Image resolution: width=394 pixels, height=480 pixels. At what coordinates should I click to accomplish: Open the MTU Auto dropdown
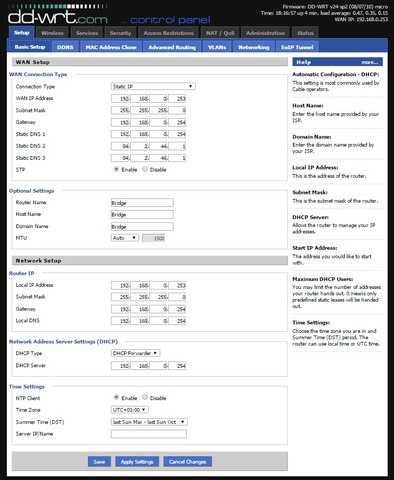click(125, 238)
